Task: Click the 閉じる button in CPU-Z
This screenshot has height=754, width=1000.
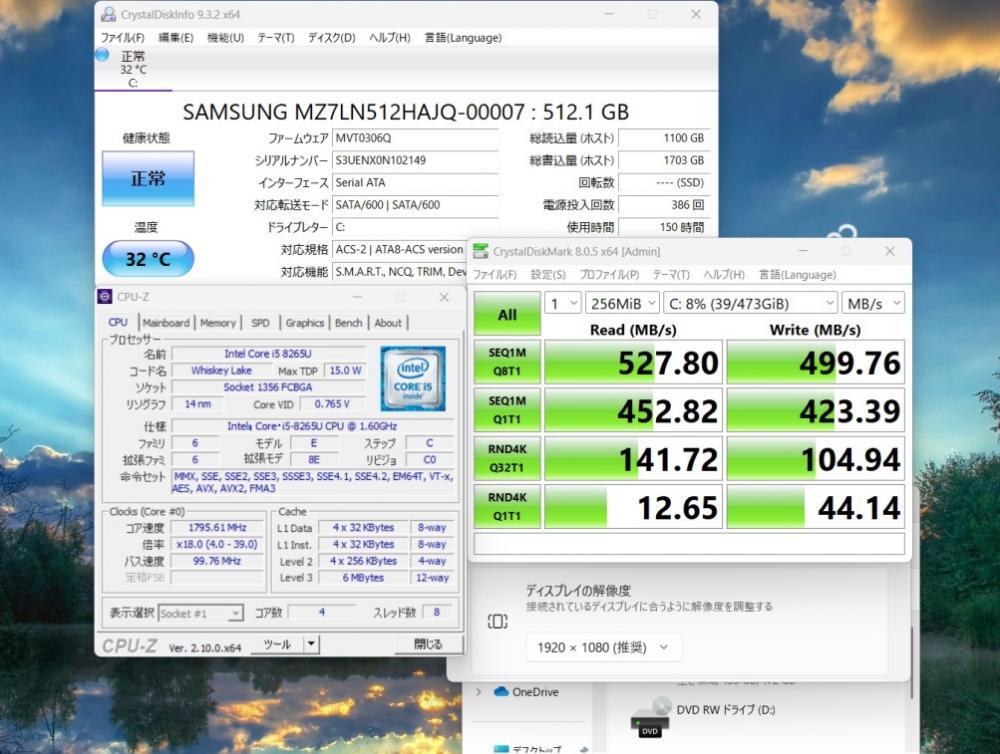Action: tap(428, 644)
